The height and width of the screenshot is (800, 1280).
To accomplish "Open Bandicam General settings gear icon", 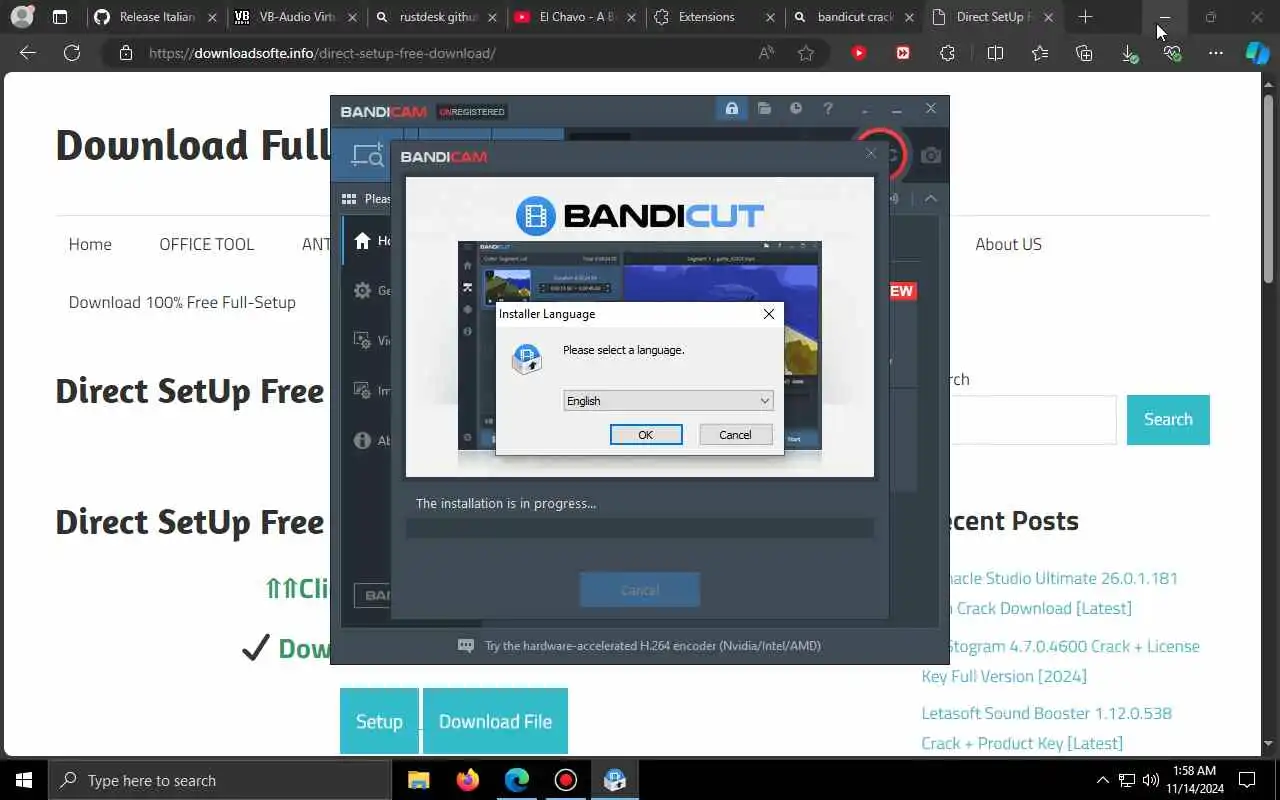I will [x=362, y=290].
